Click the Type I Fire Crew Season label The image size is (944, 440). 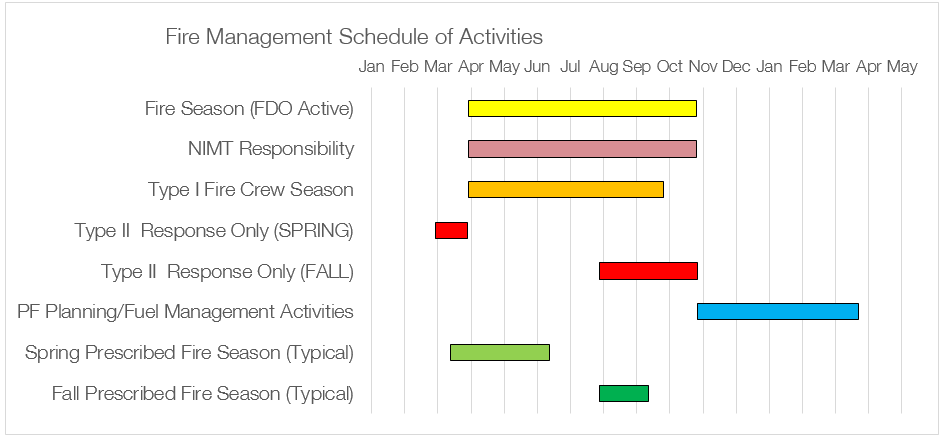point(251,190)
